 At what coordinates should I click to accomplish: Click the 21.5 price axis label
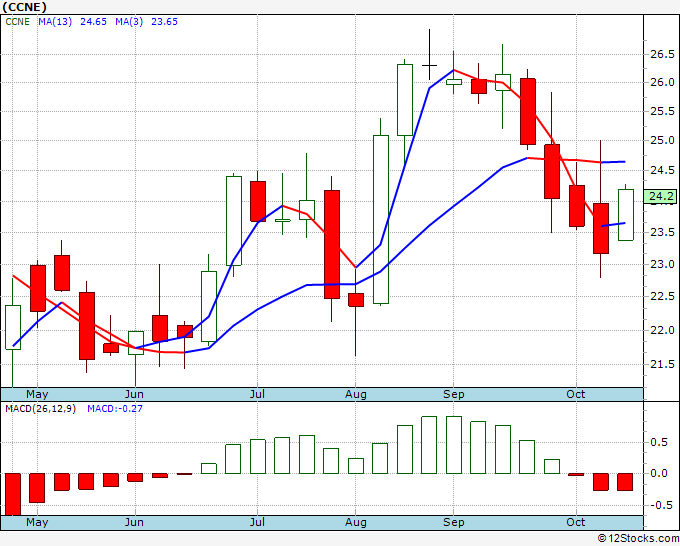point(662,364)
